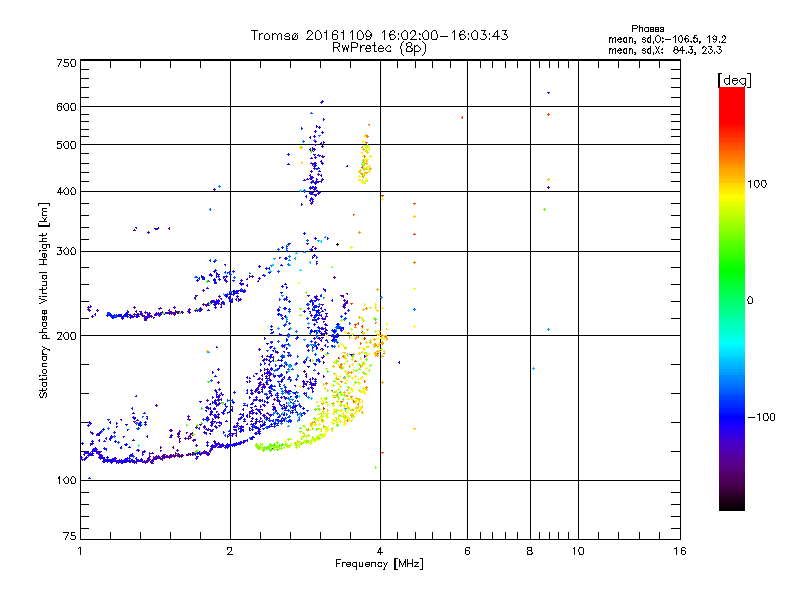This screenshot has height=600, width=800.
Task: Click the colorbar tick label '-100'
Action: [761, 417]
